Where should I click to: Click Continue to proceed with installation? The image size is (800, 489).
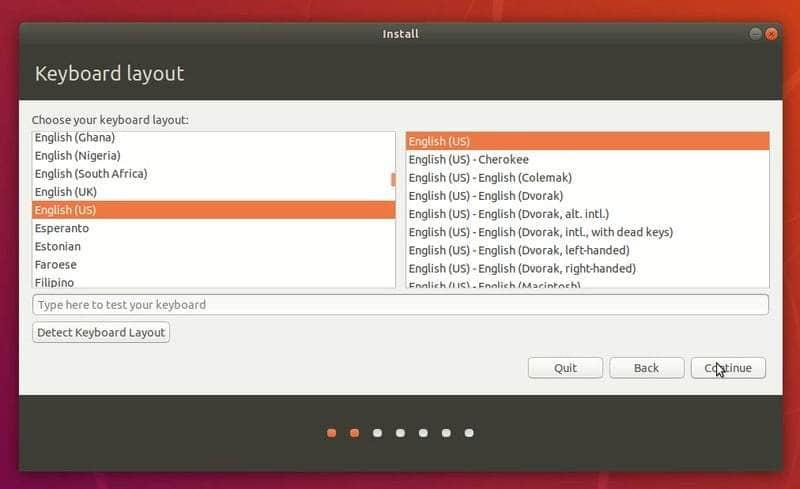point(728,368)
